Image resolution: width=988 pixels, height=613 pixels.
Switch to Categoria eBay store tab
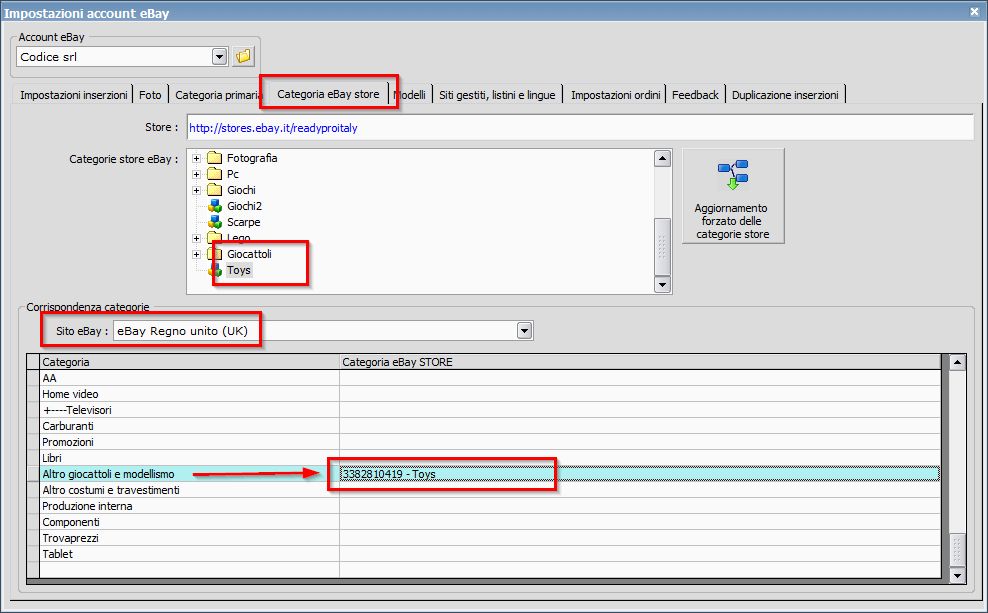(328, 94)
